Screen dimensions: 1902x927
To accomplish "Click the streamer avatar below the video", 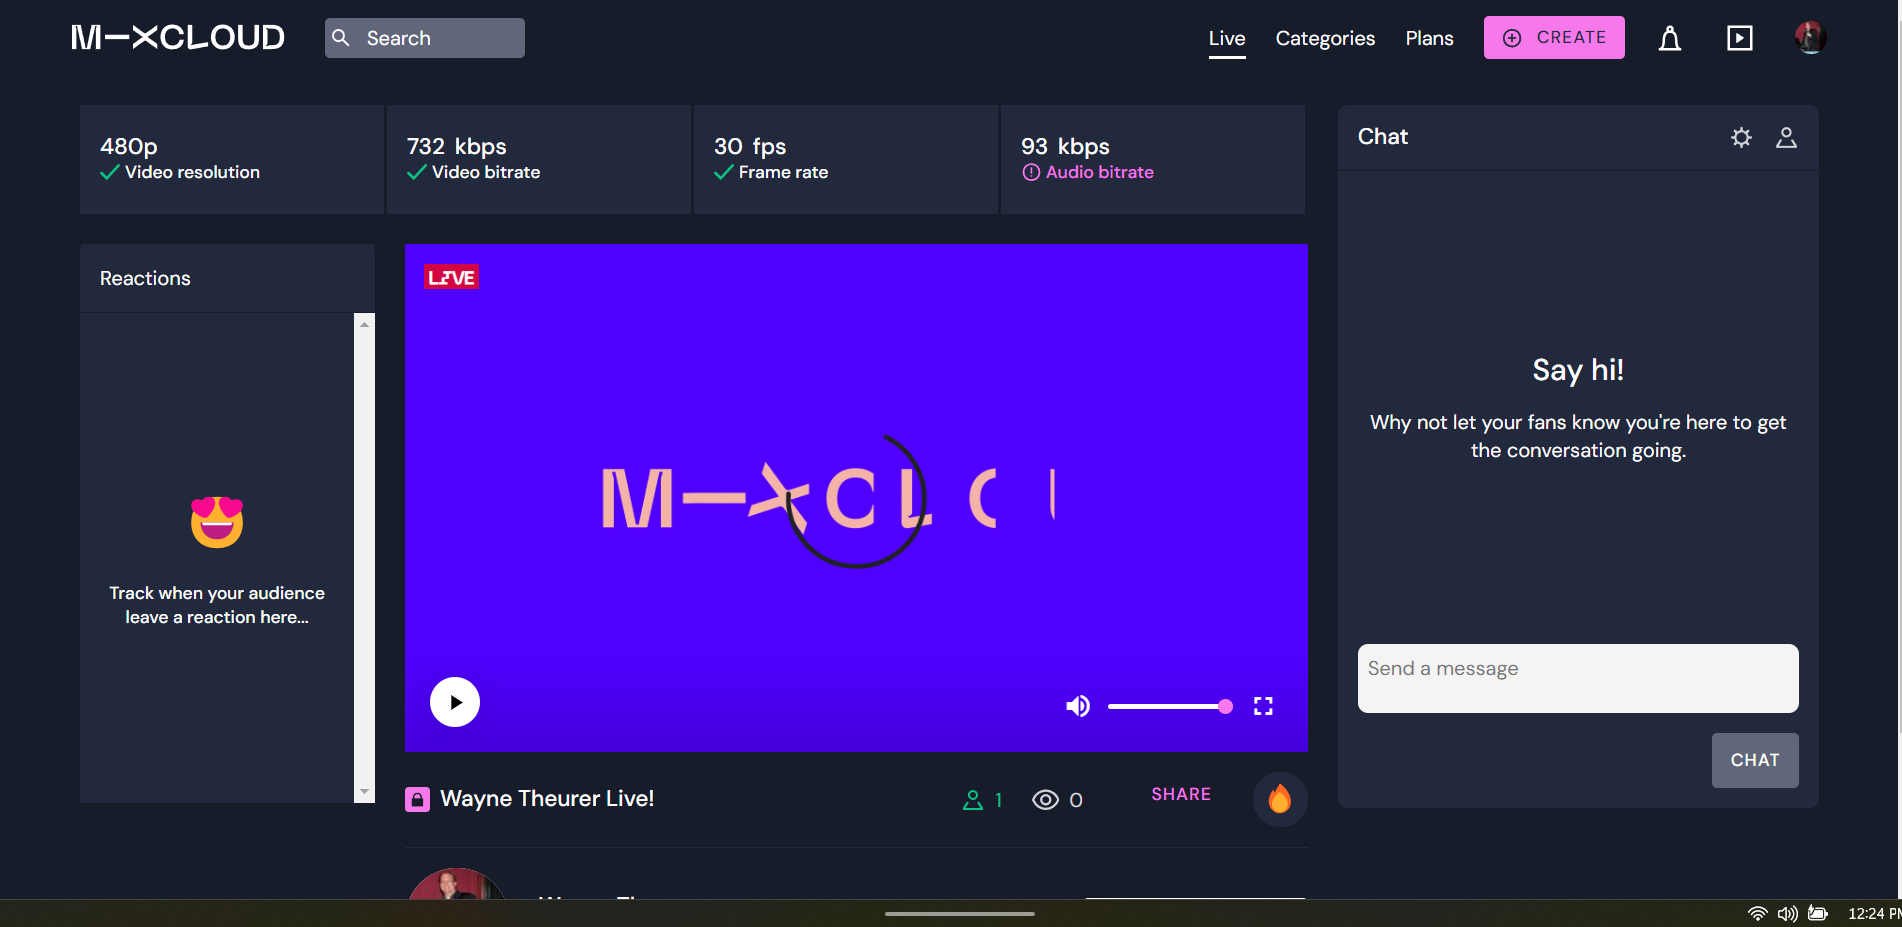I will [x=456, y=884].
